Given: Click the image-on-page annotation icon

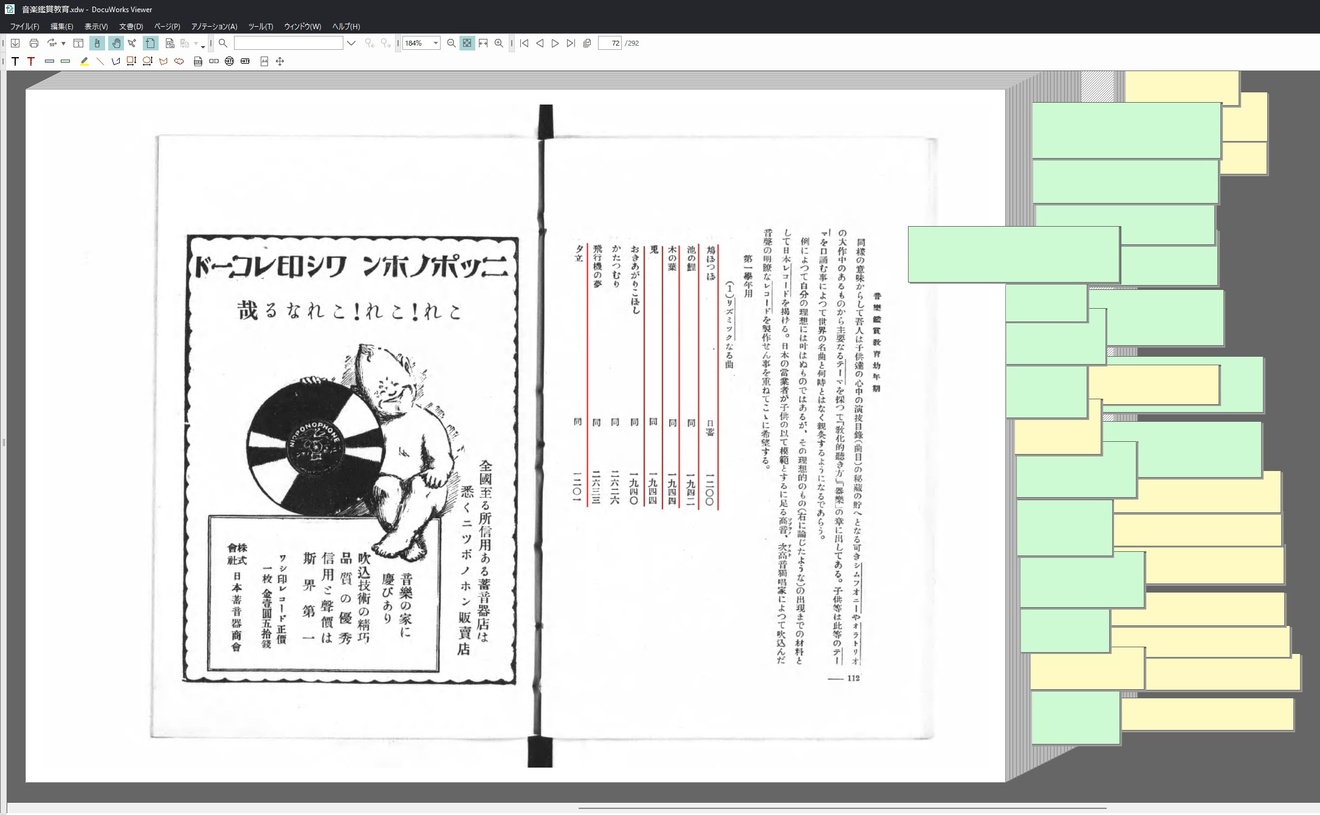Looking at the screenshot, I should (x=264, y=61).
